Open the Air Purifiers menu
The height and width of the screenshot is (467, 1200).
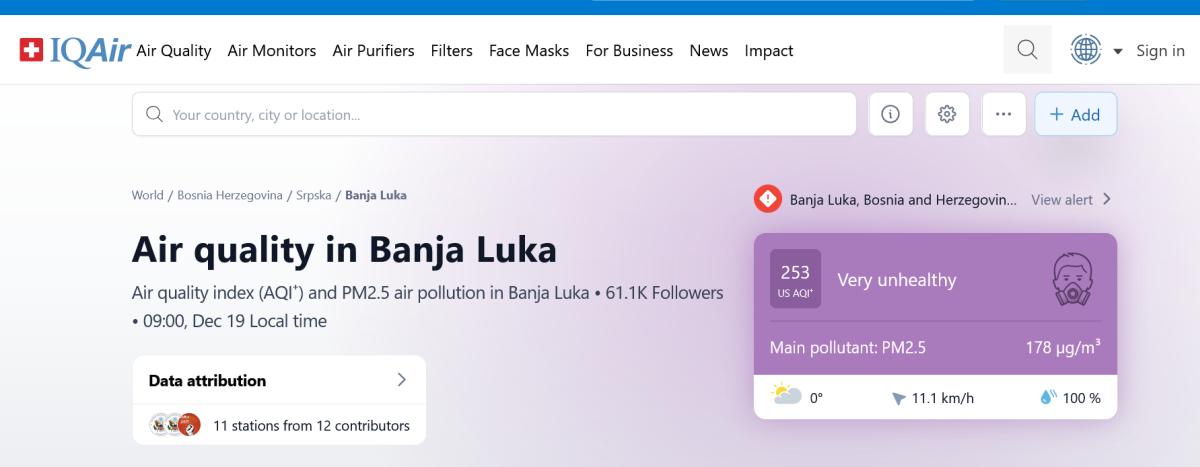(373, 50)
